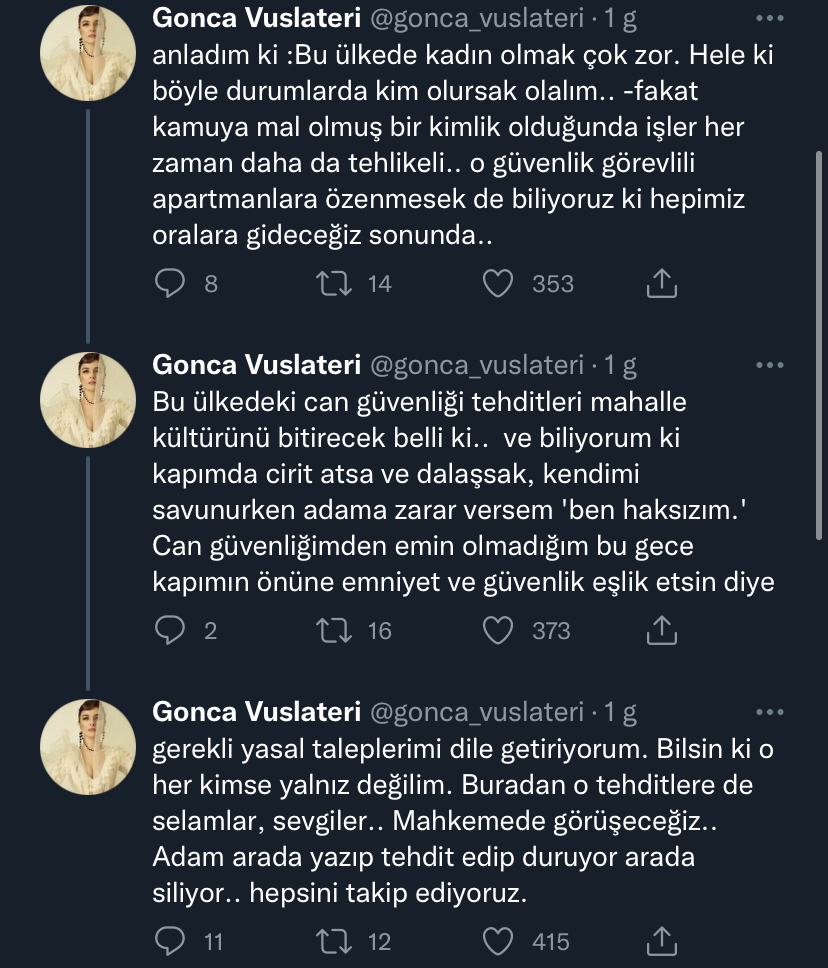Reply to the tweet with 8 comments
Viewport: 828px width, 968px height.
(170, 283)
